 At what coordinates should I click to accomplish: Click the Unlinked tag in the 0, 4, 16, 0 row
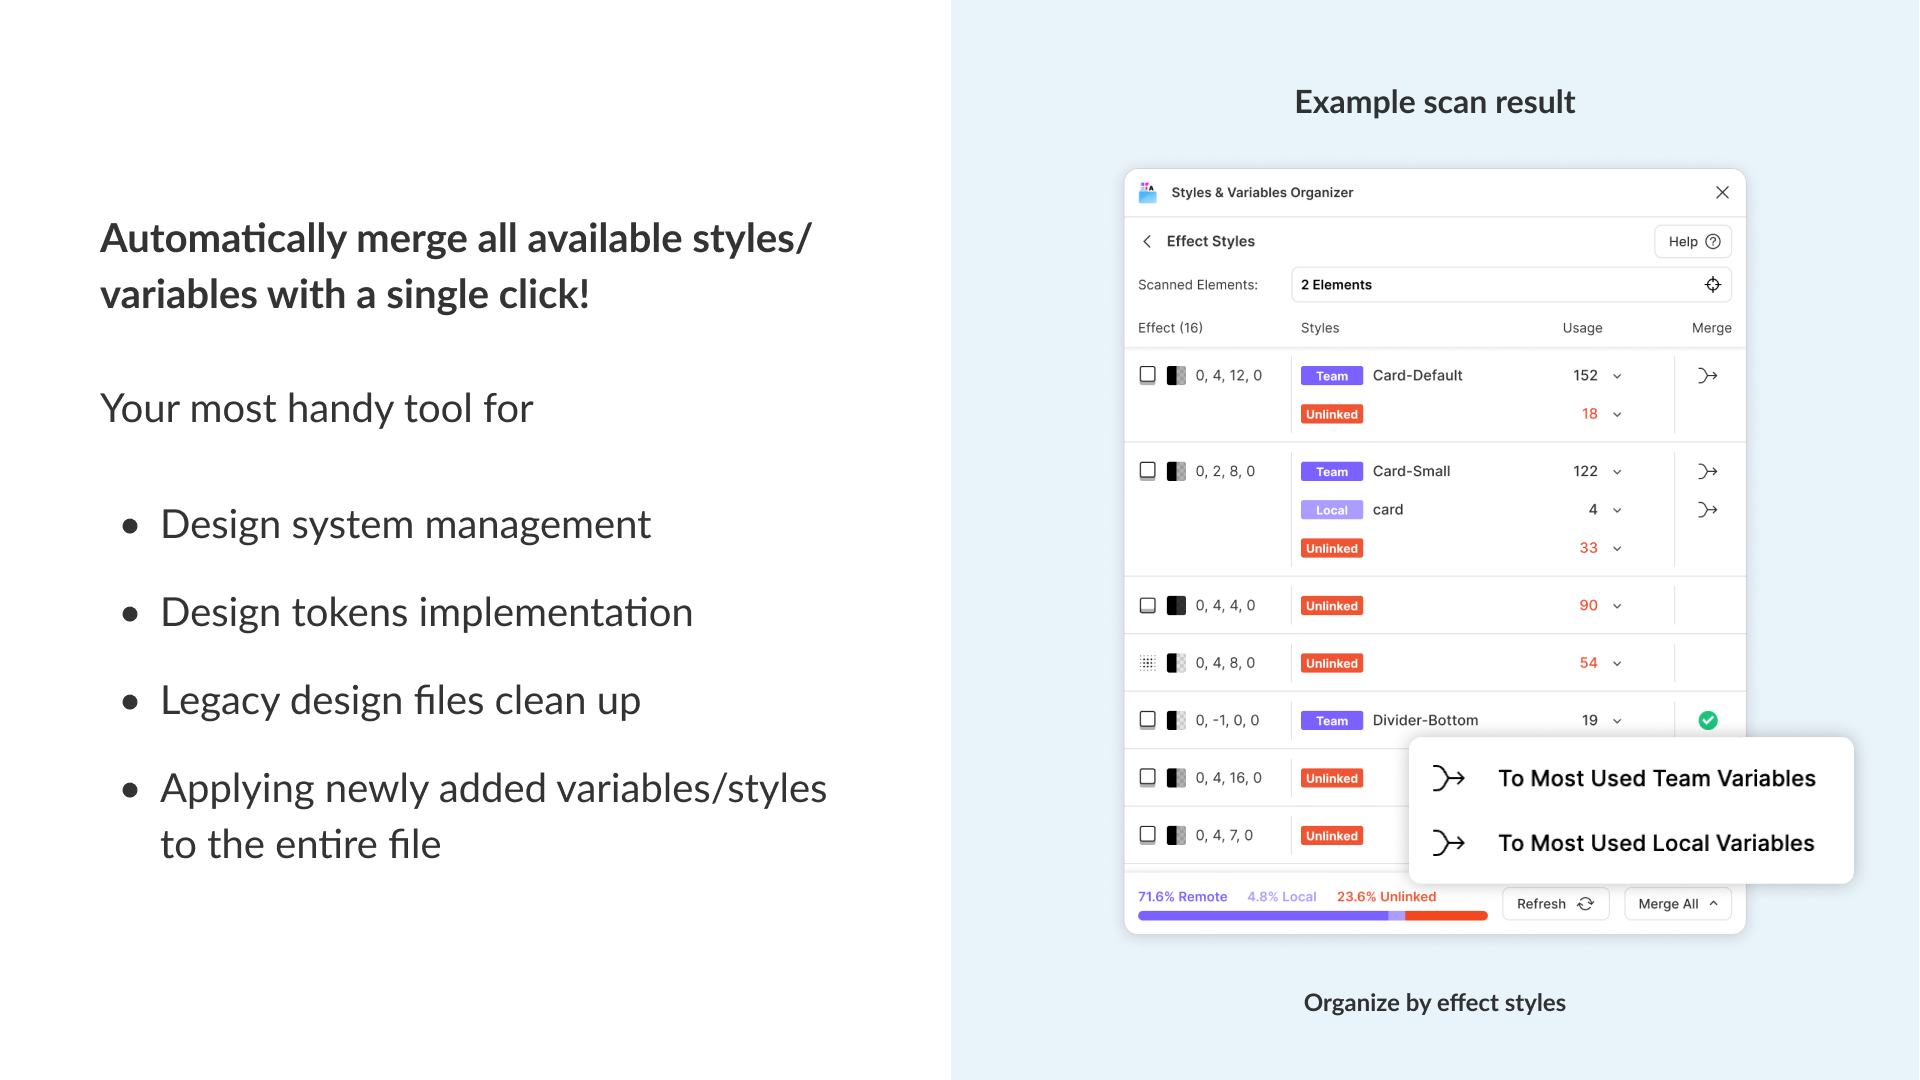click(x=1331, y=778)
